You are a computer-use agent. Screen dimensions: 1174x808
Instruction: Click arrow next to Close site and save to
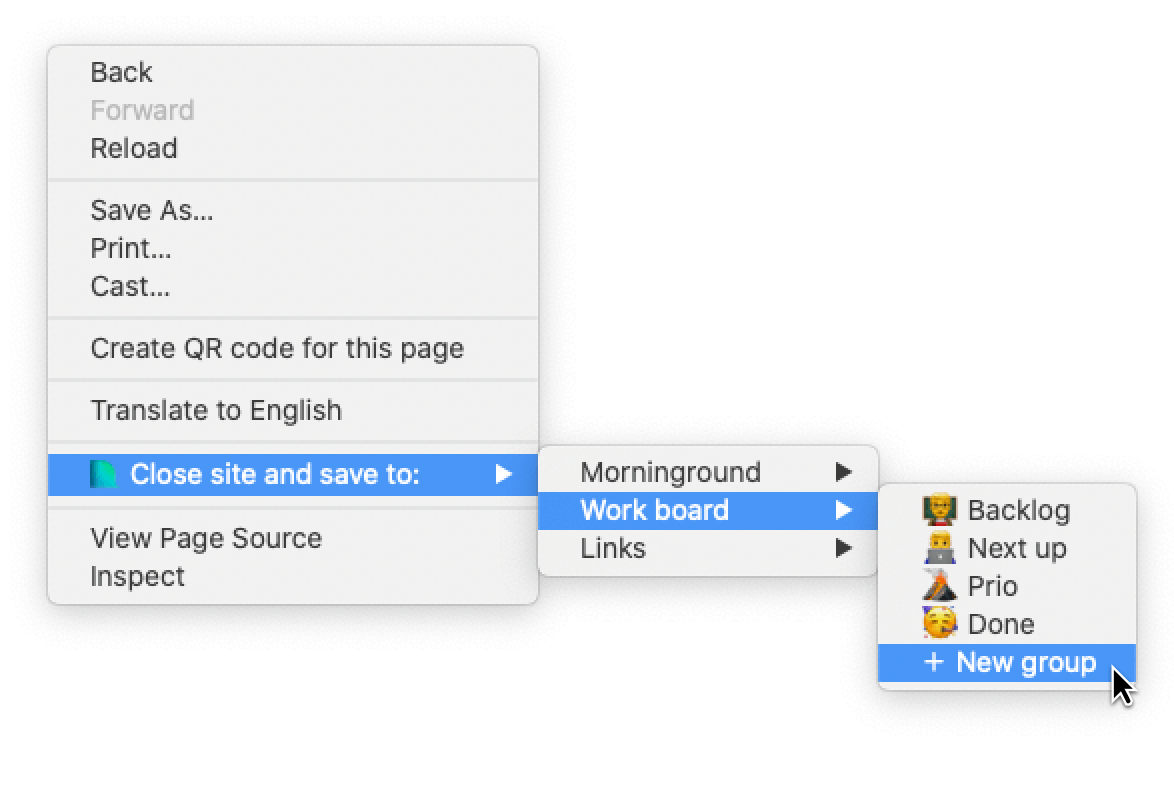(x=504, y=474)
